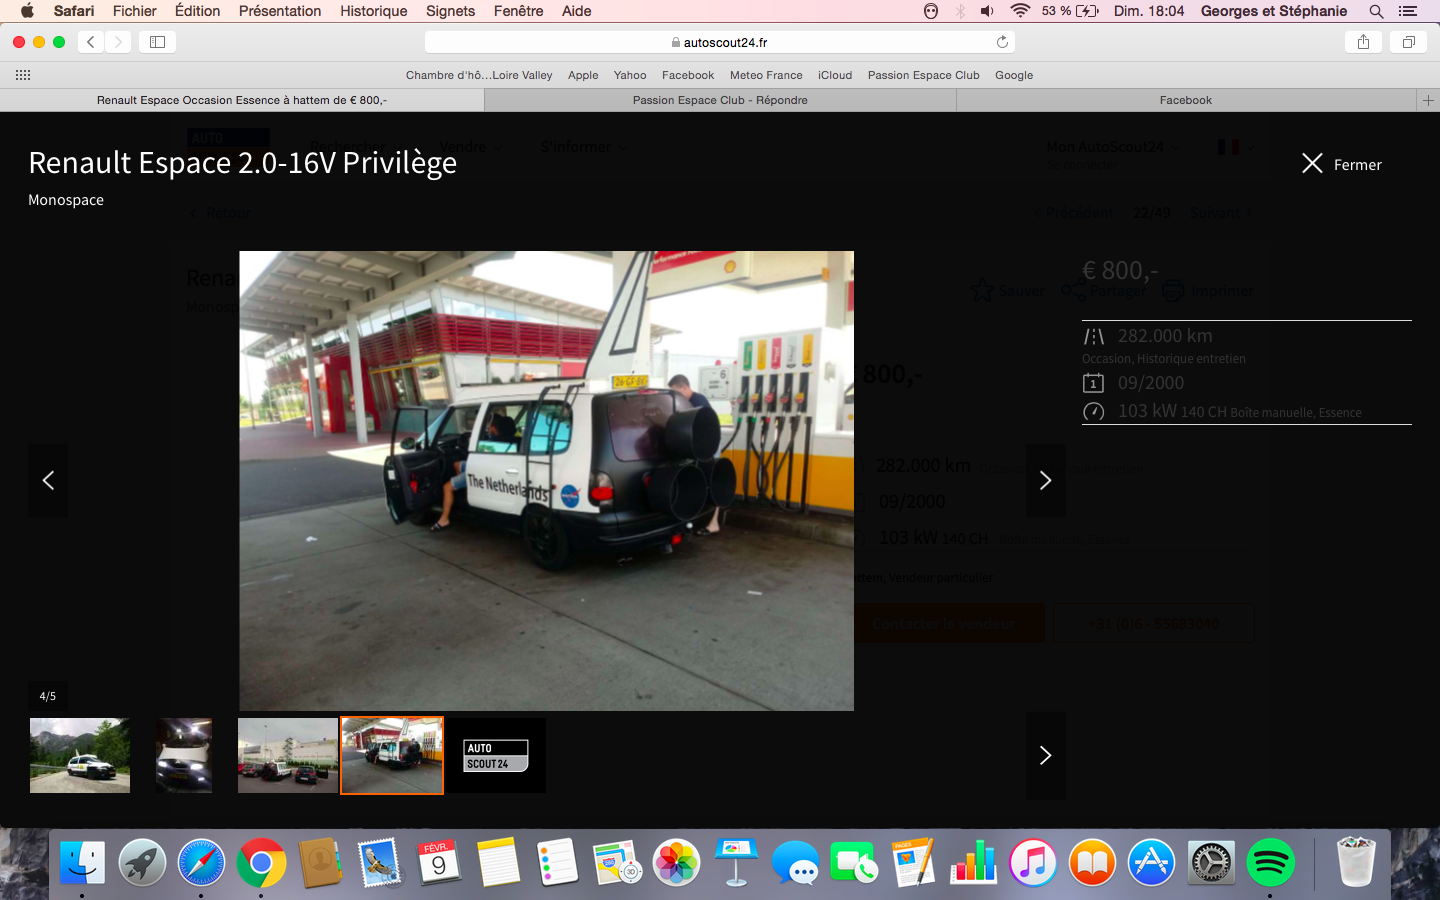Image resolution: width=1440 pixels, height=900 pixels.
Task: Show all tabs overview icon
Action: pos(1408,42)
